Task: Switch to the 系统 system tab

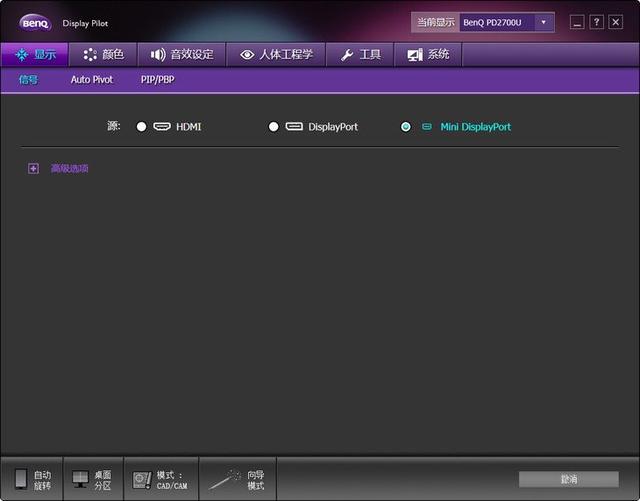Action: tap(428, 54)
